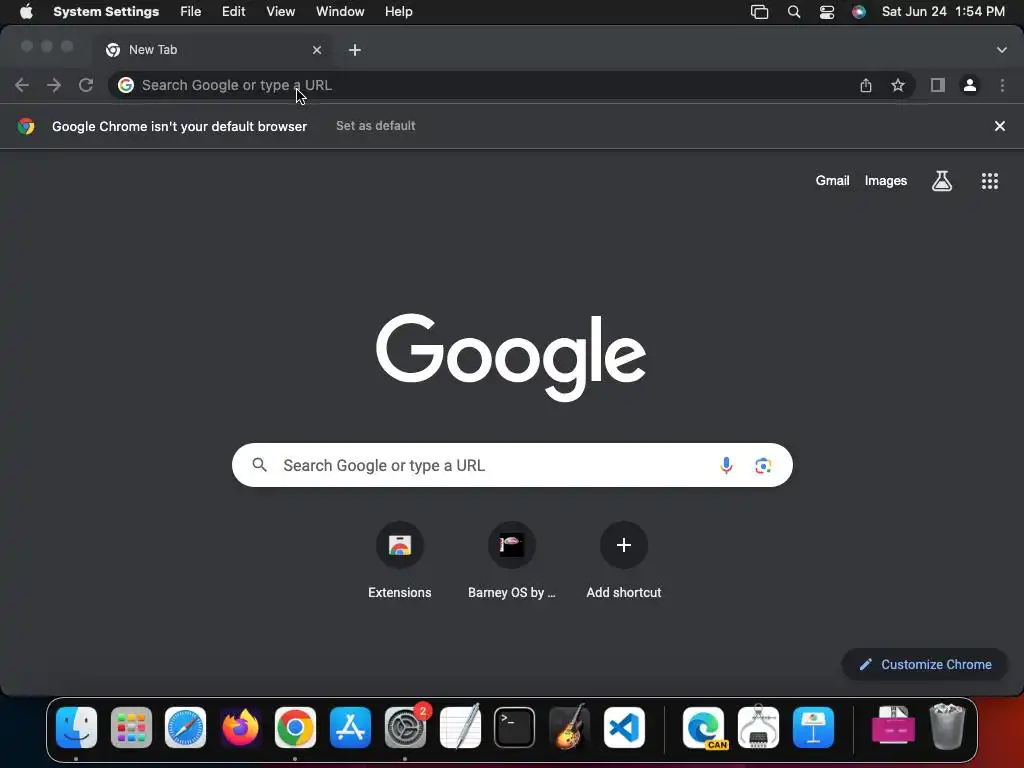1024x768 pixels.
Task: Open Launchpad from the Dock
Action: point(131,727)
